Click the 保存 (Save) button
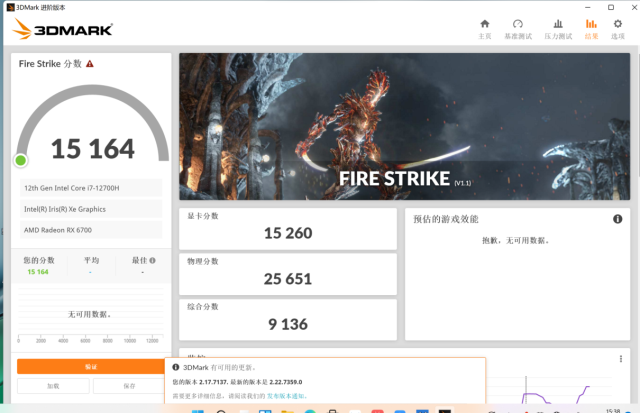Screen dimensions: 640x413 tap(129, 386)
